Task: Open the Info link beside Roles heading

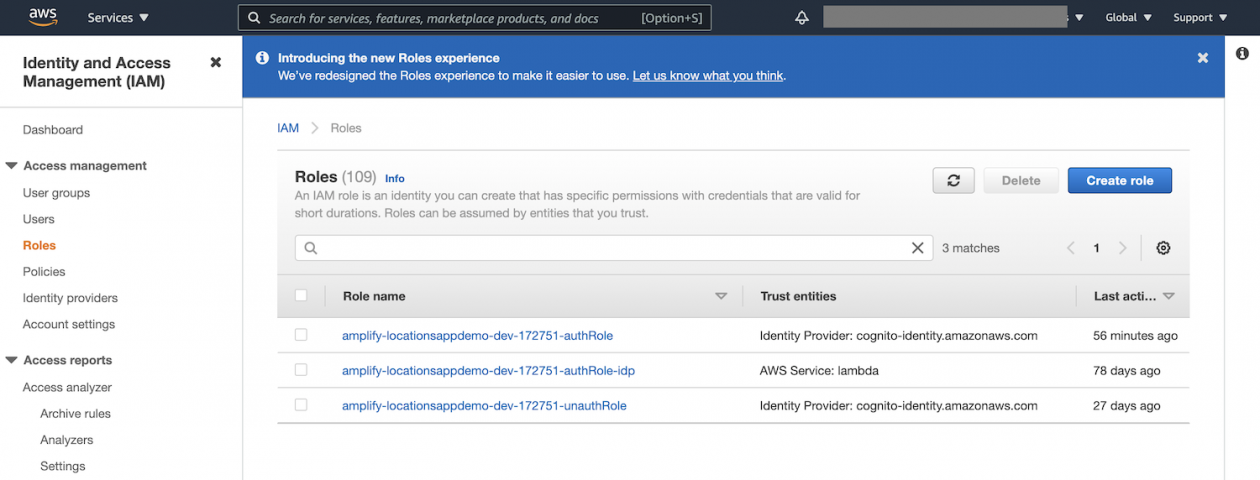Action: click(x=394, y=178)
